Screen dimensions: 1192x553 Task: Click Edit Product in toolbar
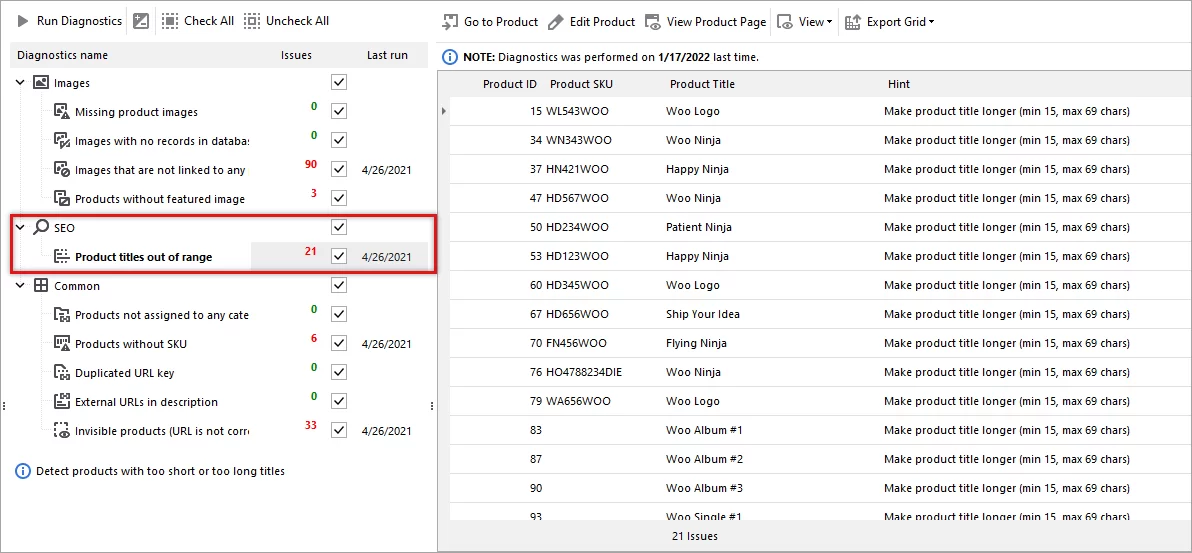(592, 21)
